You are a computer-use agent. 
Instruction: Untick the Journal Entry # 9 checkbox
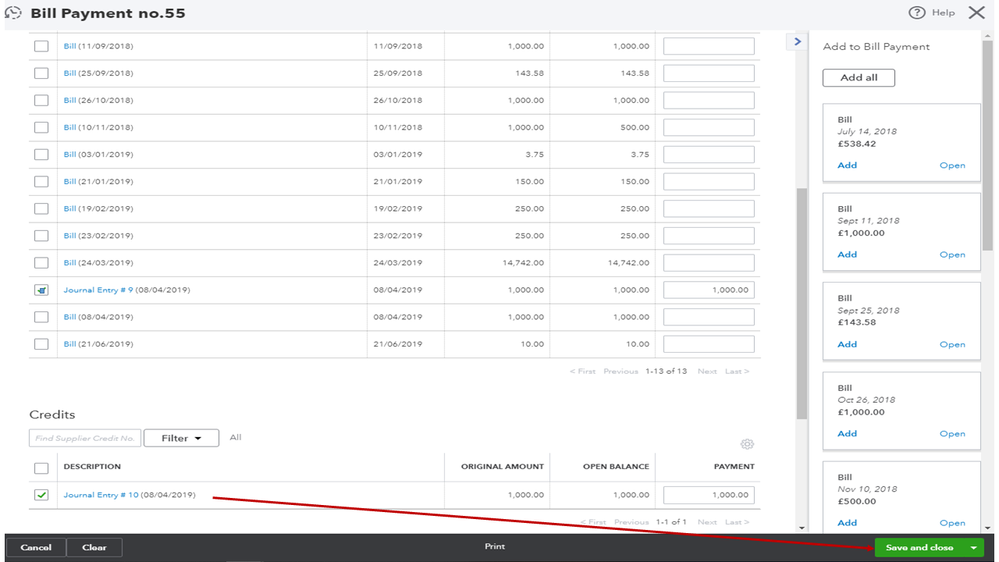click(41, 290)
